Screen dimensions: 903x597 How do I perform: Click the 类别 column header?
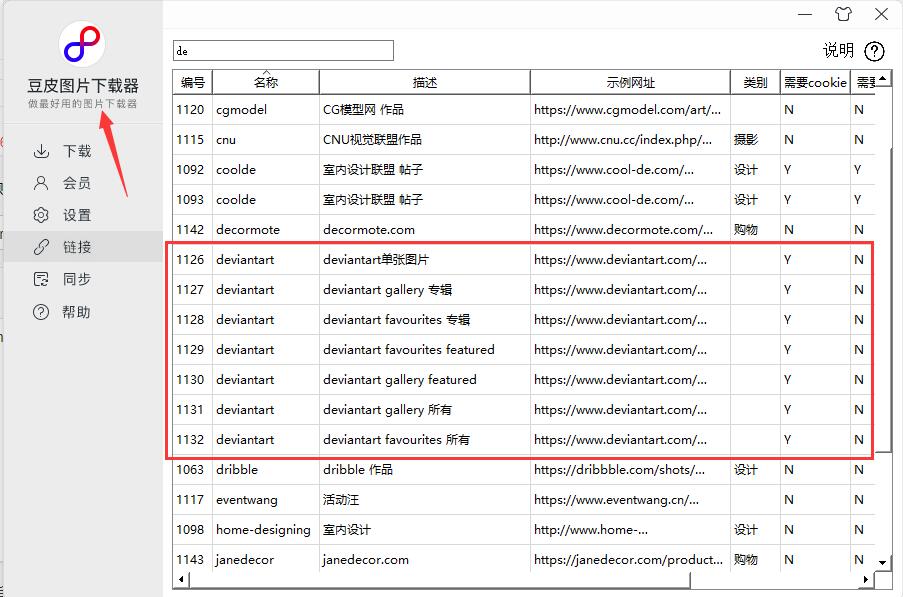755,82
